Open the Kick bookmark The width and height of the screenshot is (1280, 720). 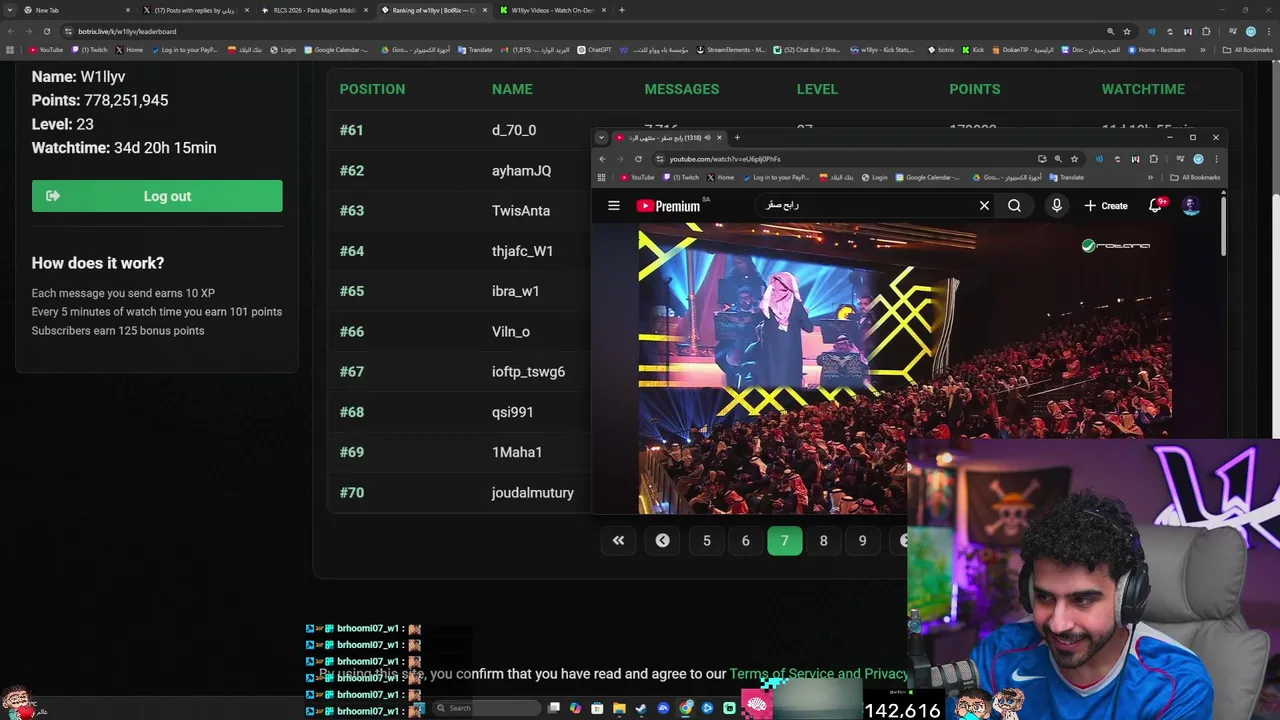point(973,50)
